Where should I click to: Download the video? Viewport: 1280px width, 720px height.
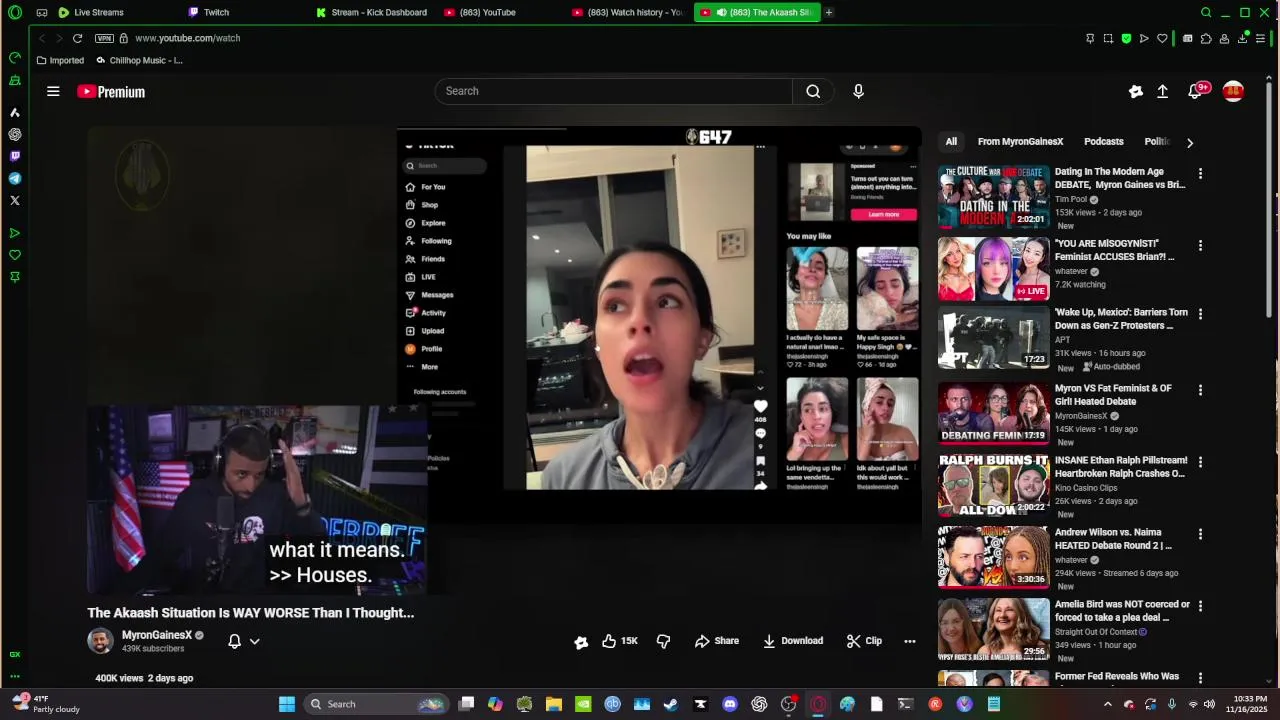pos(793,641)
